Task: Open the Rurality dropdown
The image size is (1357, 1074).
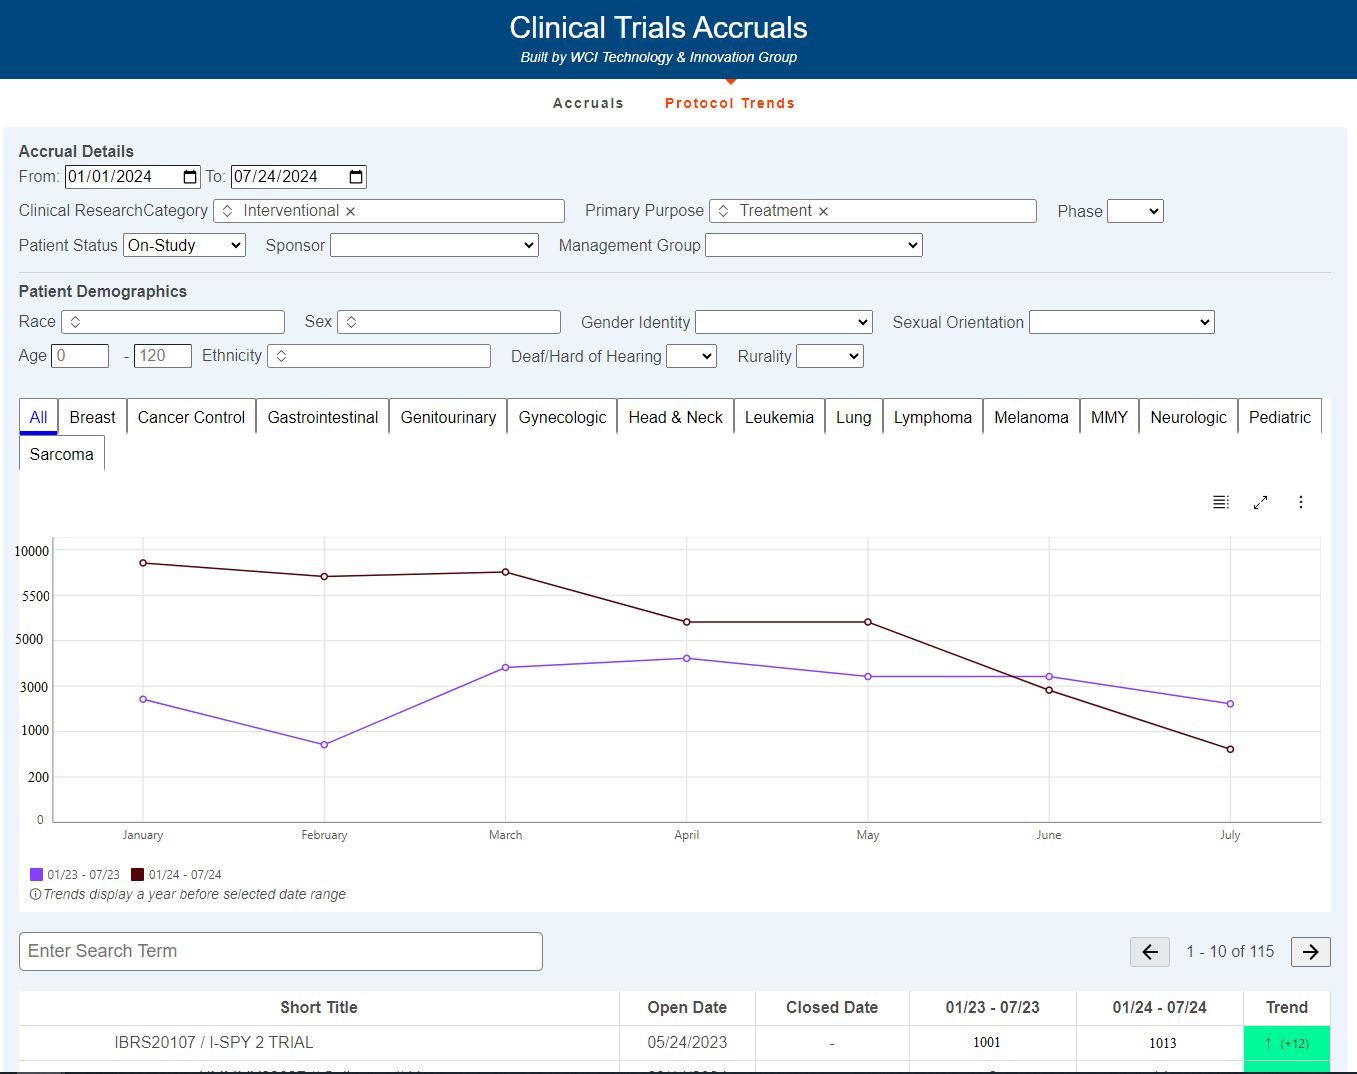Action: (830, 356)
